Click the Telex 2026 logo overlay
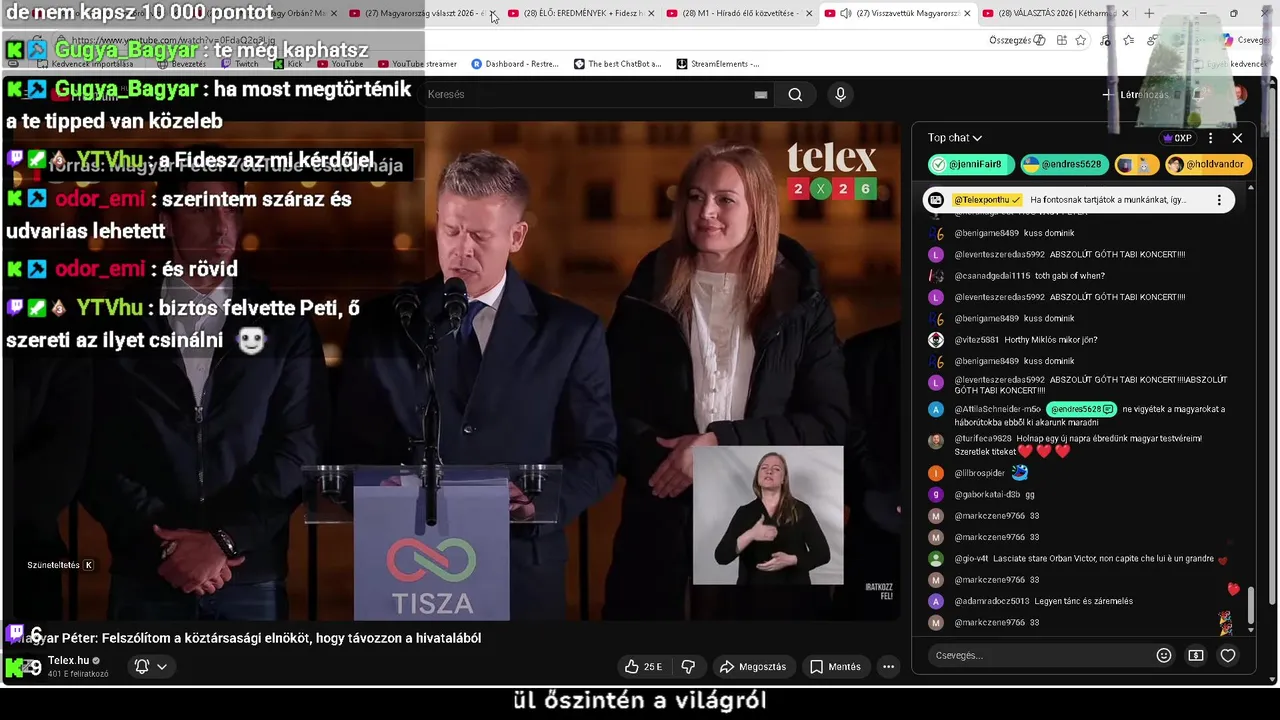The image size is (1280, 720). click(x=831, y=170)
